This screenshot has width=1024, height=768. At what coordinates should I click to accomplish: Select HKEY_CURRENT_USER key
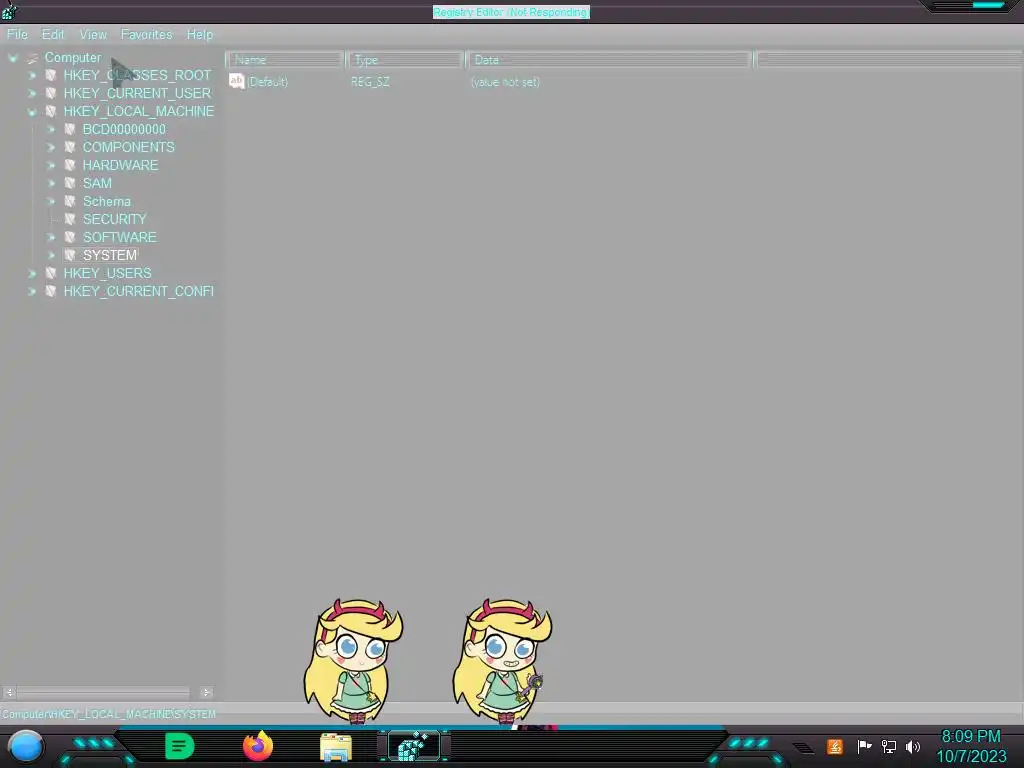pos(137,93)
